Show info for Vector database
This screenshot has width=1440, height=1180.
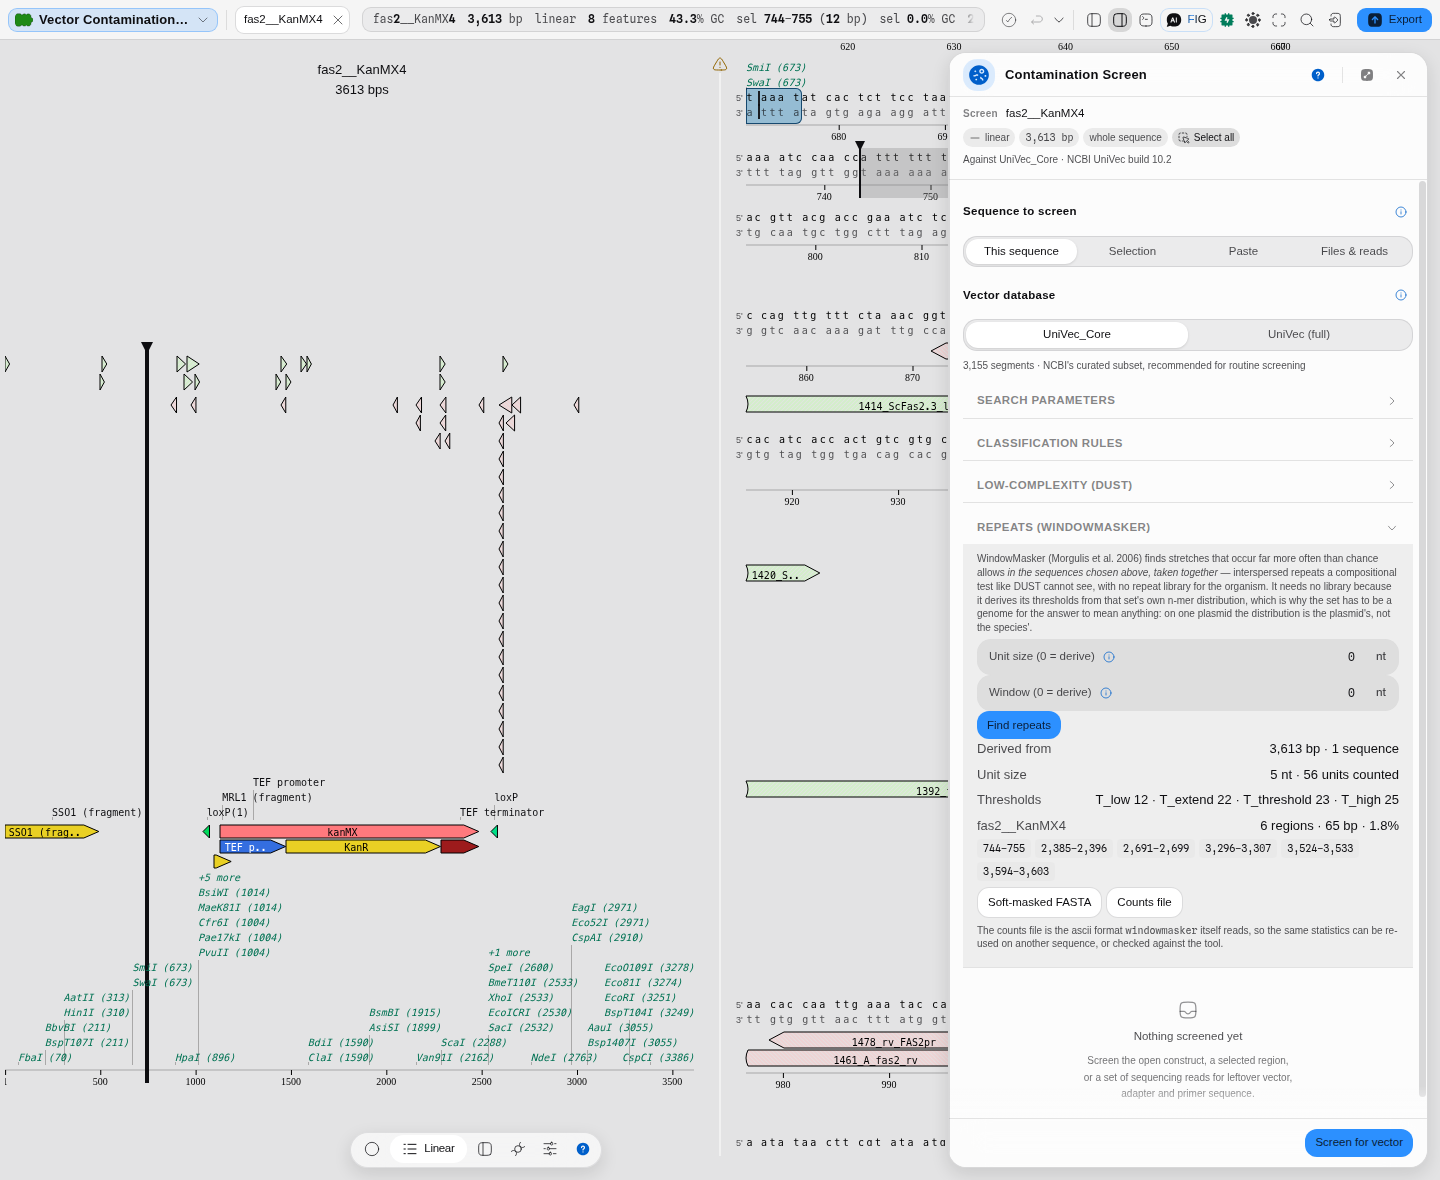coord(1401,295)
